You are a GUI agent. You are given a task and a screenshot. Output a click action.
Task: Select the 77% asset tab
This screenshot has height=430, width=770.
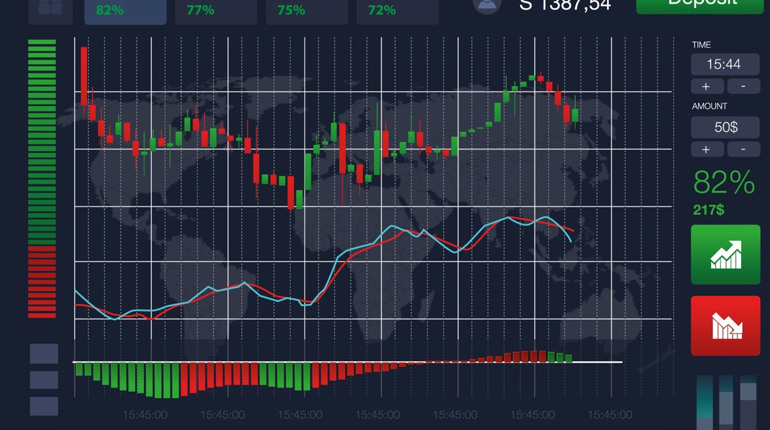(x=216, y=11)
